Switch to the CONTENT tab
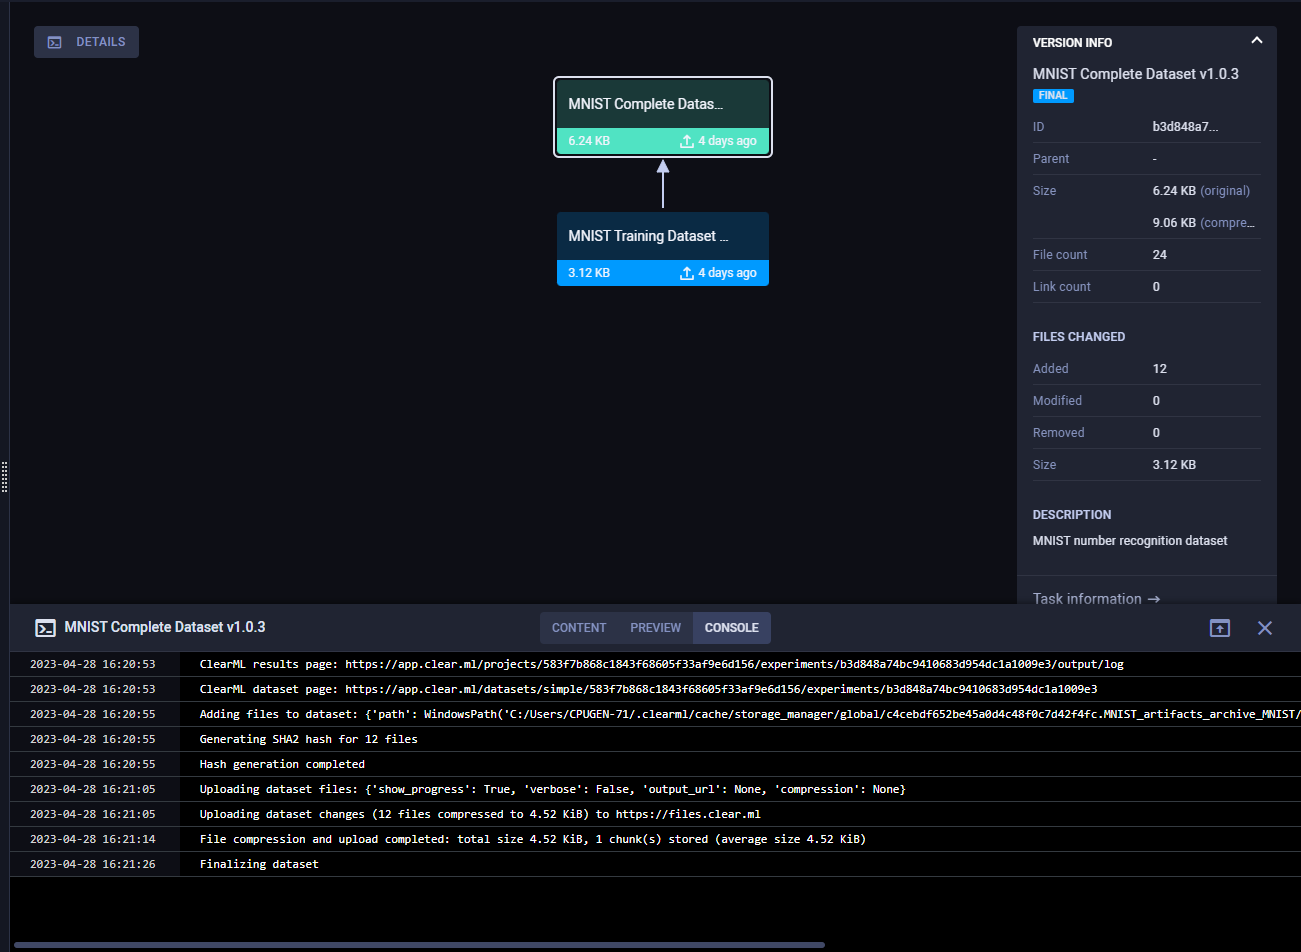Screen dimensions: 1301x952 [579, 628]
